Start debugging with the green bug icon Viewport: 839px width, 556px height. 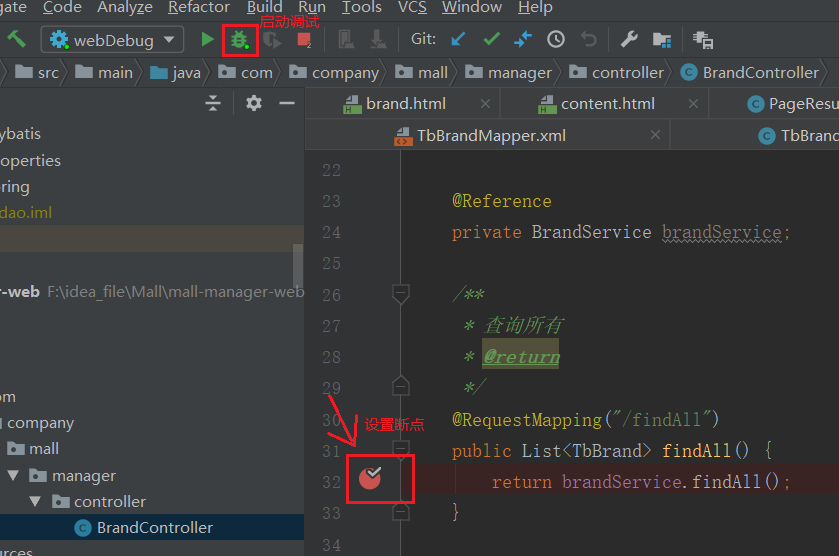[x=239, y=40]
